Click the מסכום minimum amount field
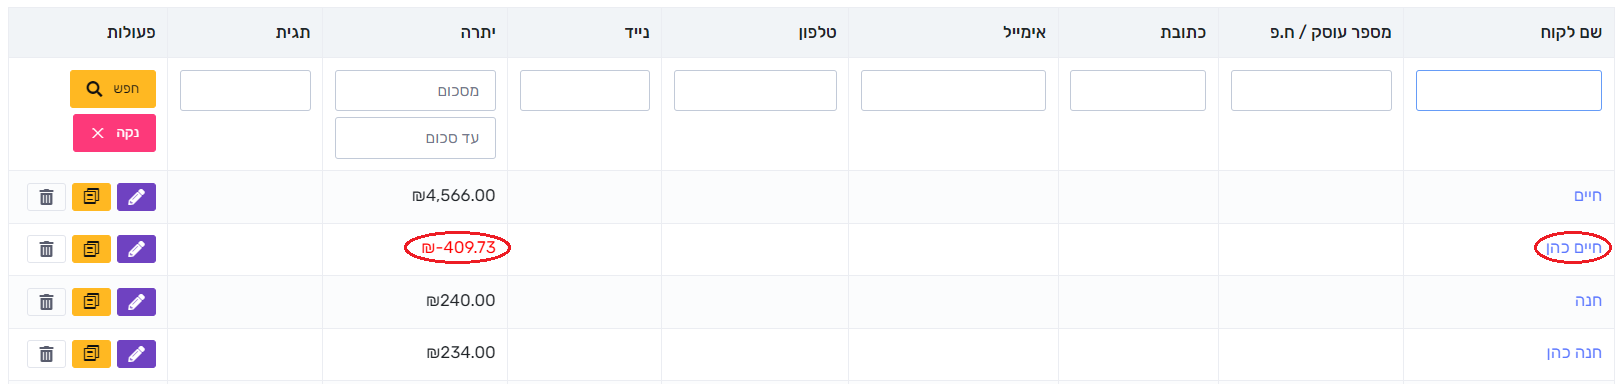The width and height of the screenshot is (1624, 384). [x=415, y=91]
